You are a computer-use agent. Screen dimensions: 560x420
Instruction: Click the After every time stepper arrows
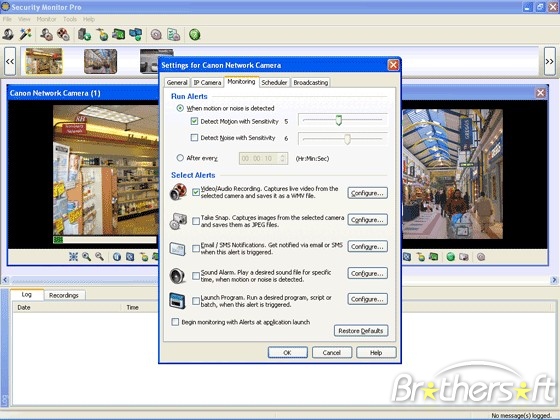click(x=282, y=158)
